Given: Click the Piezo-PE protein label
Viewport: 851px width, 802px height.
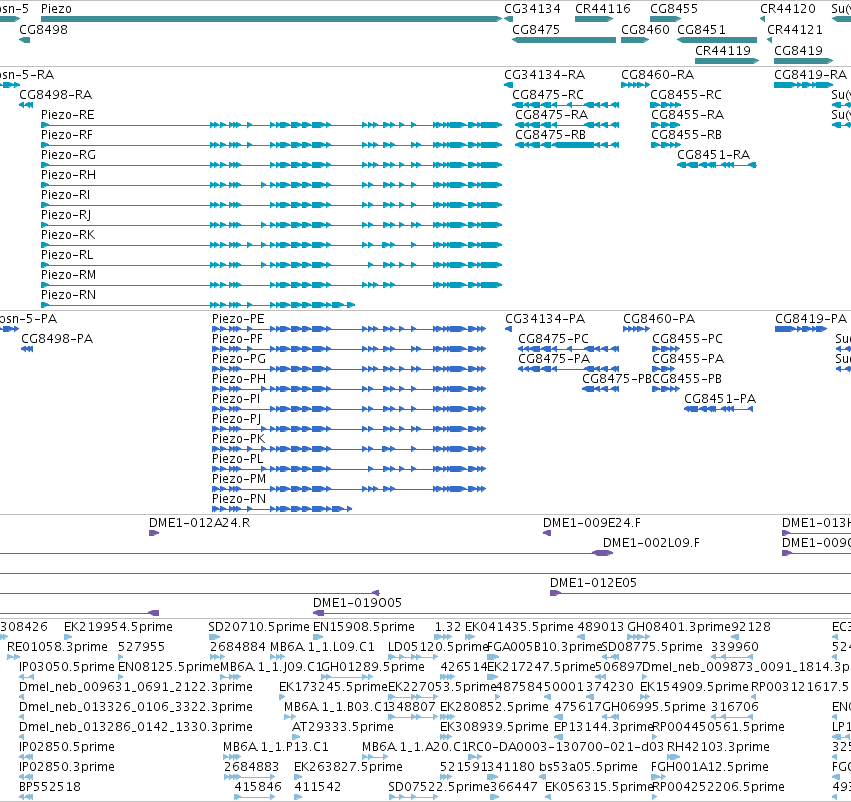Looking at the screenshot, I should pos(238,319).
